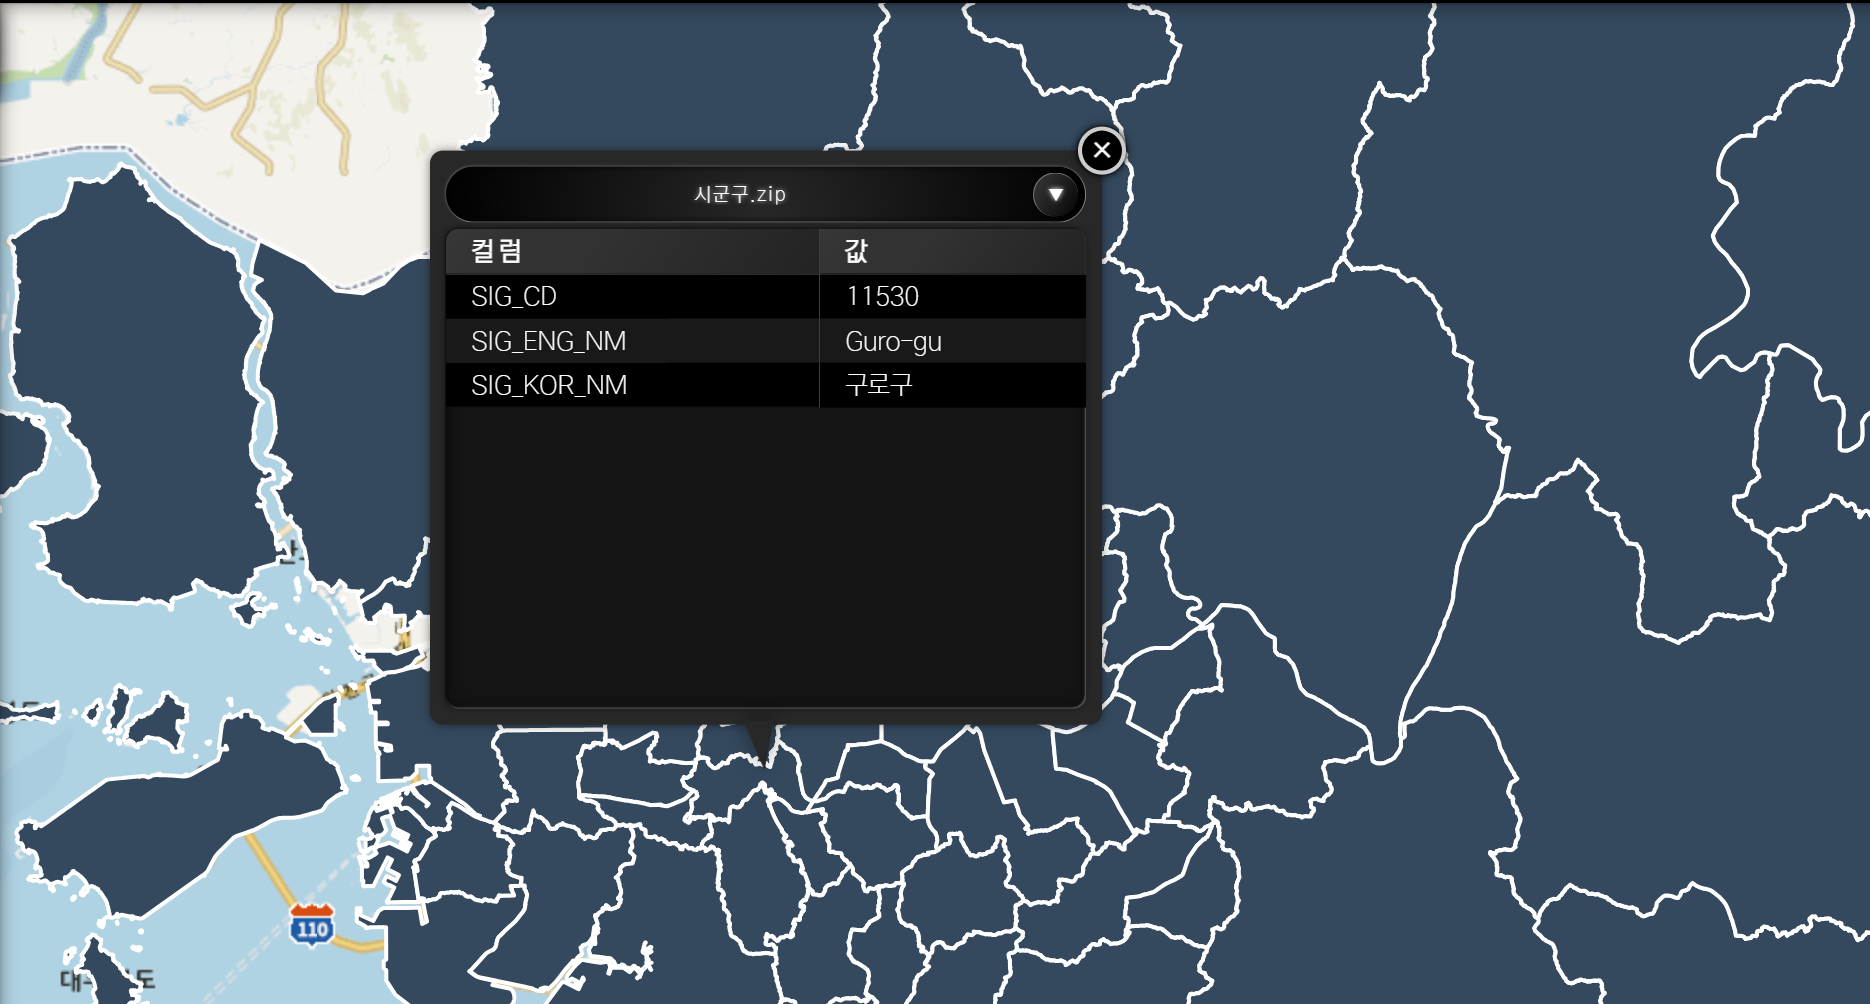Click the 컬럼 column header
This screenshot has width=1870, height=1004.
[x=494, y=251]
